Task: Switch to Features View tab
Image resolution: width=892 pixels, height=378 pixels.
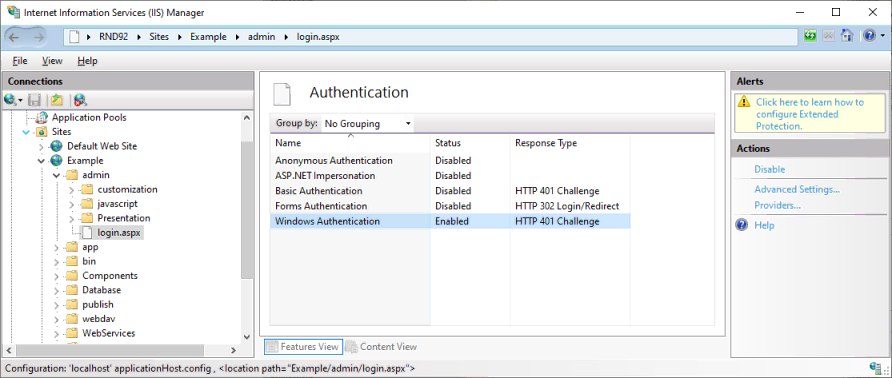Action: pos(303,346)
